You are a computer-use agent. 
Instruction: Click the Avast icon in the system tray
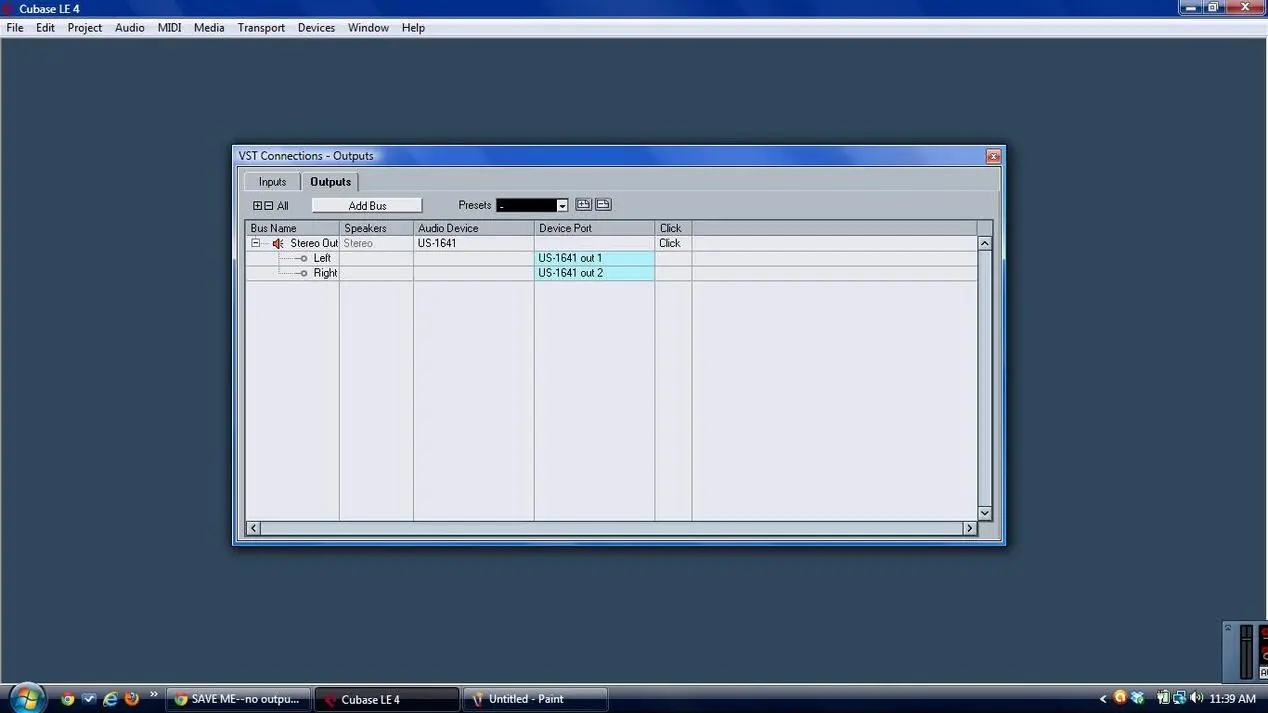coord(1120,698)
